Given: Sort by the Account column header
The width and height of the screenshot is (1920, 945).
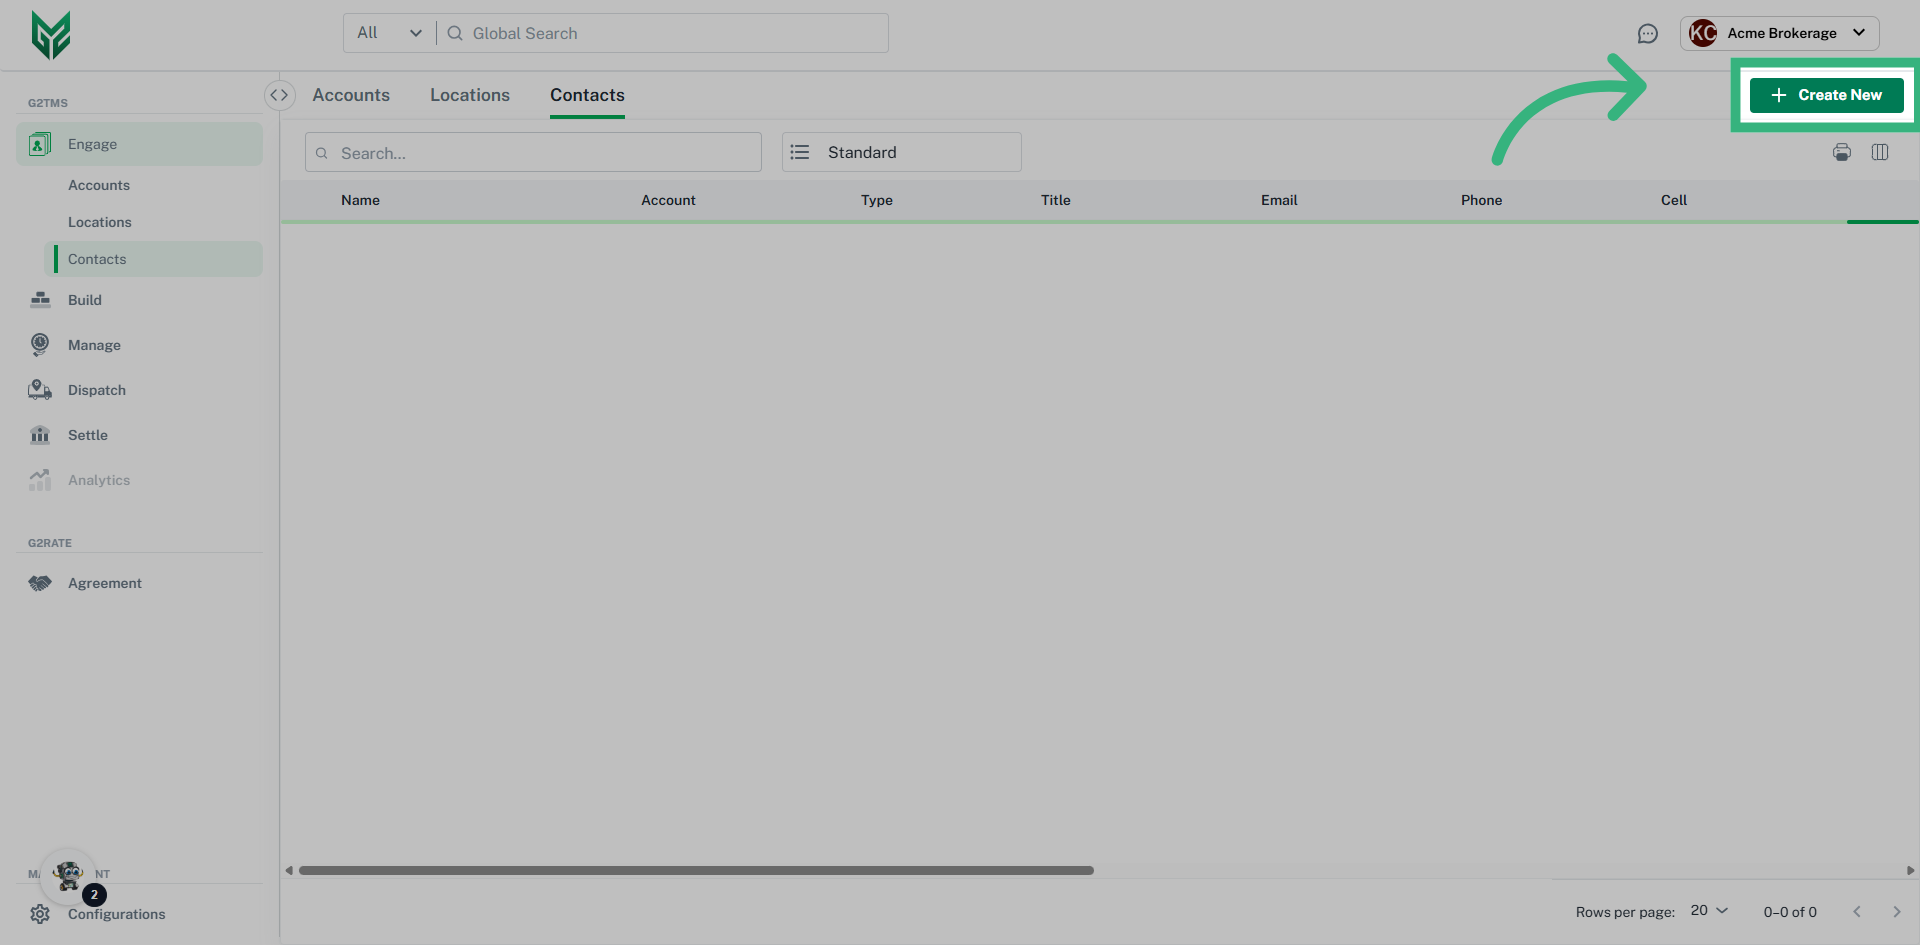Looking at the screenshot, I should pos(668,200).
